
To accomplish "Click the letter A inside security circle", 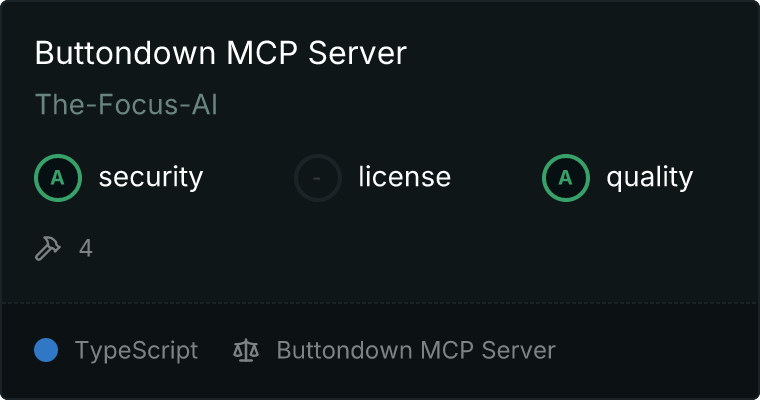I will click(x=58, y=178).
